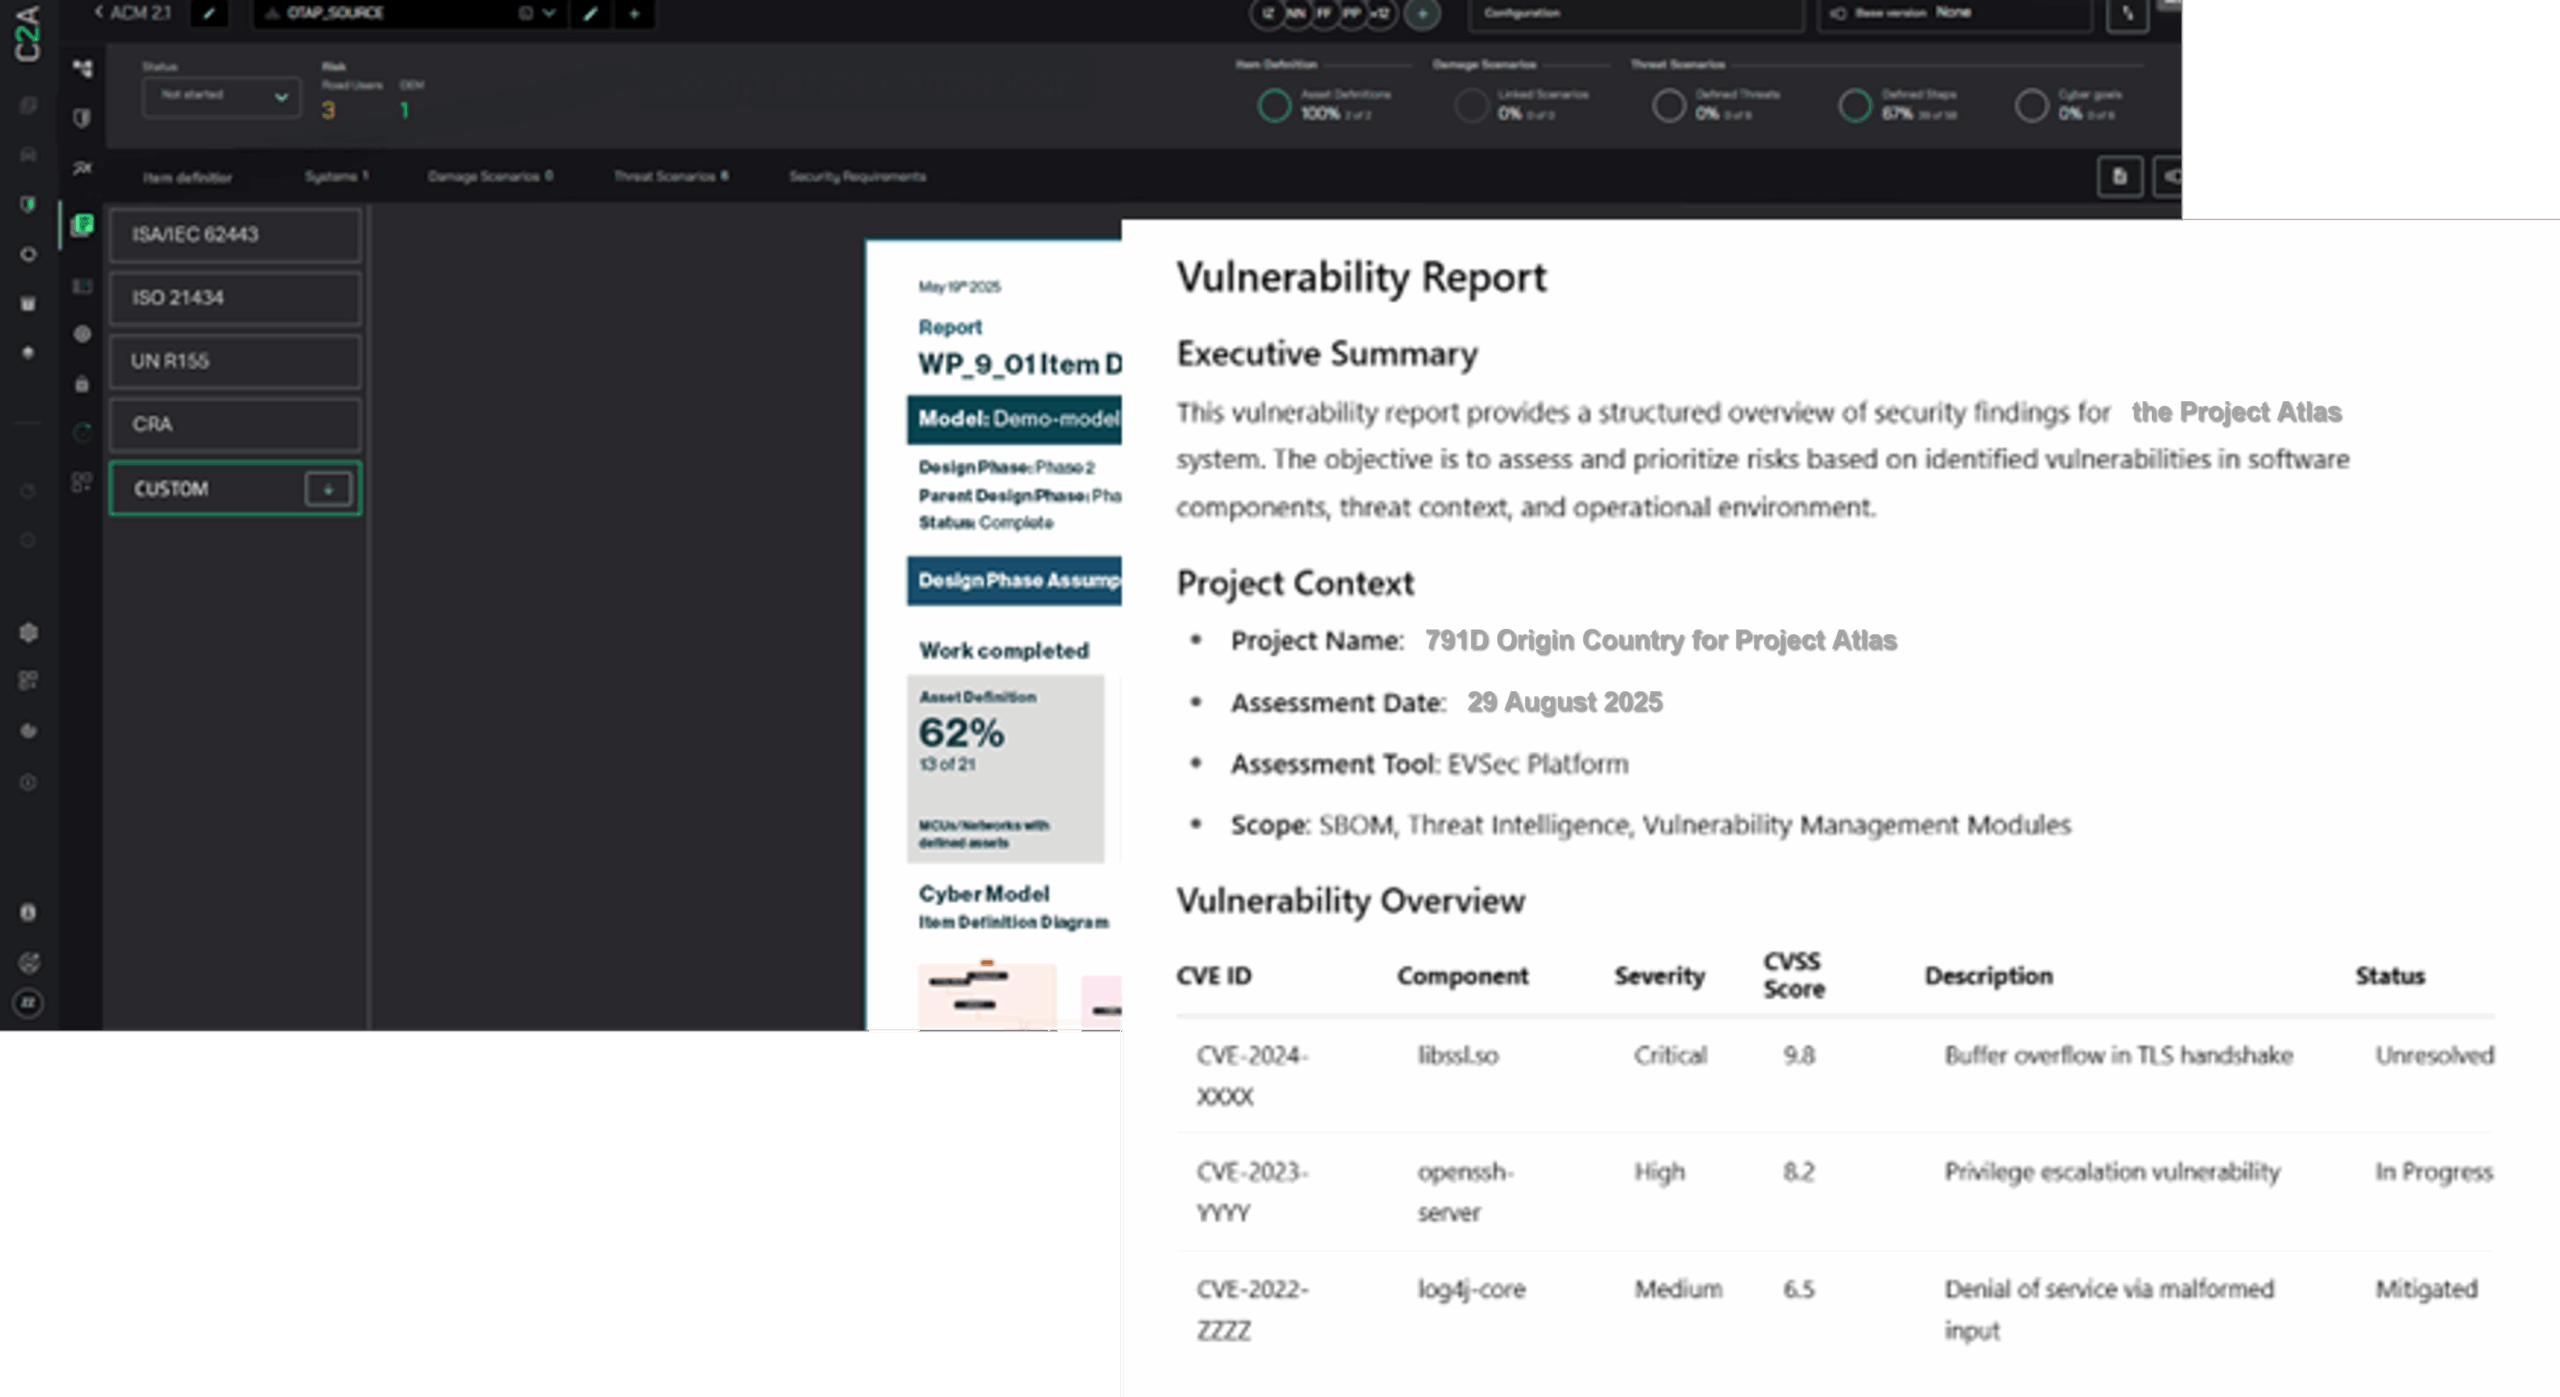Click the hexagon settings icon in outer sidebar

[28, 633]
